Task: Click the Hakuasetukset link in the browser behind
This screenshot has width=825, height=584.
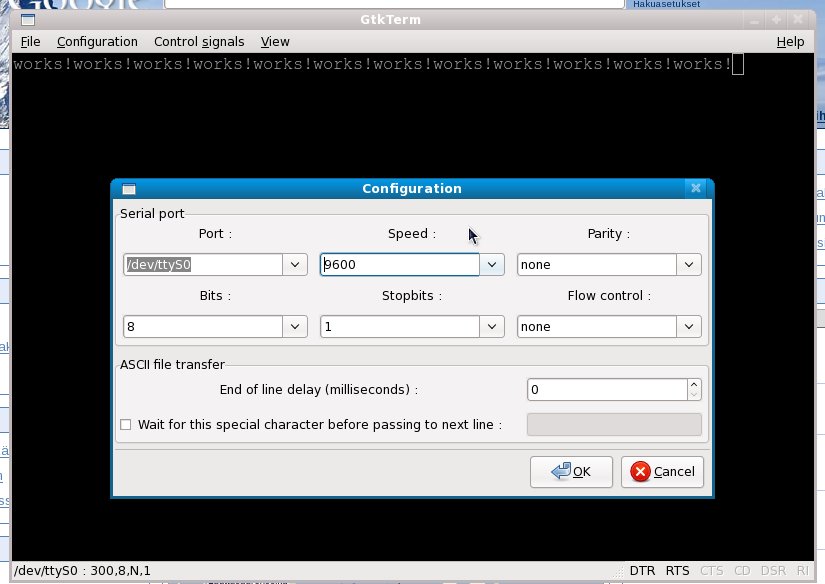Action: tap(667, 4)
